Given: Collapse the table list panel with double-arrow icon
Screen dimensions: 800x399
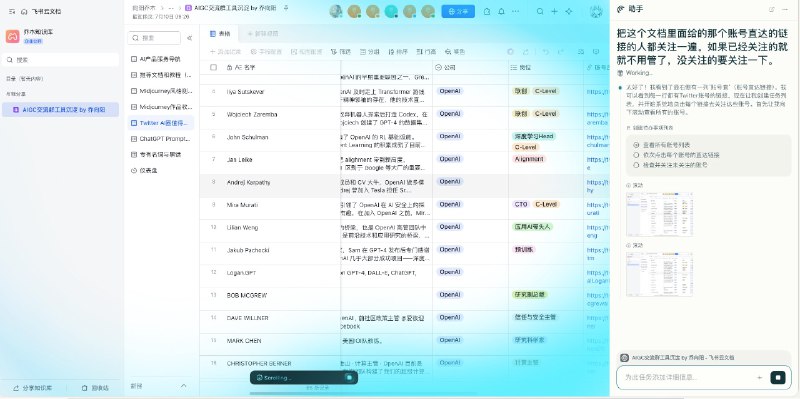Looking at the screenshot, I should point(189,38).
